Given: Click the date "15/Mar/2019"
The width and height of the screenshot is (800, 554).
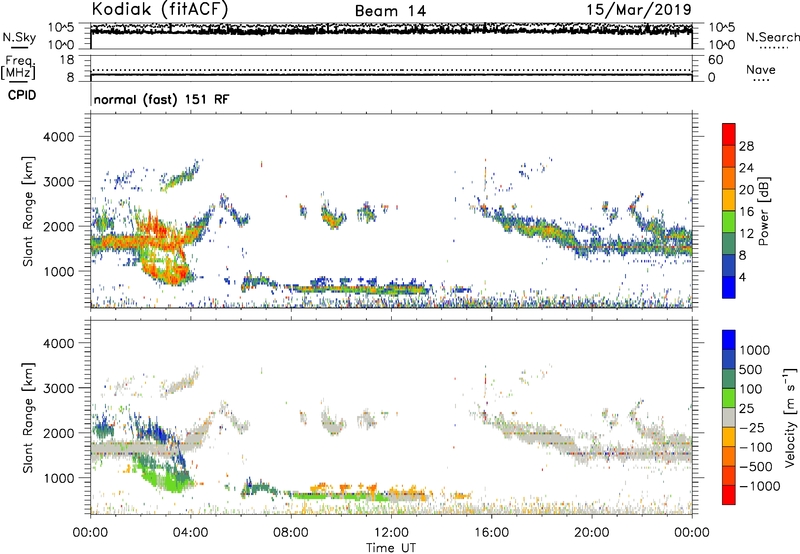Looking at the screenshot, I should (x=639, y=9).
